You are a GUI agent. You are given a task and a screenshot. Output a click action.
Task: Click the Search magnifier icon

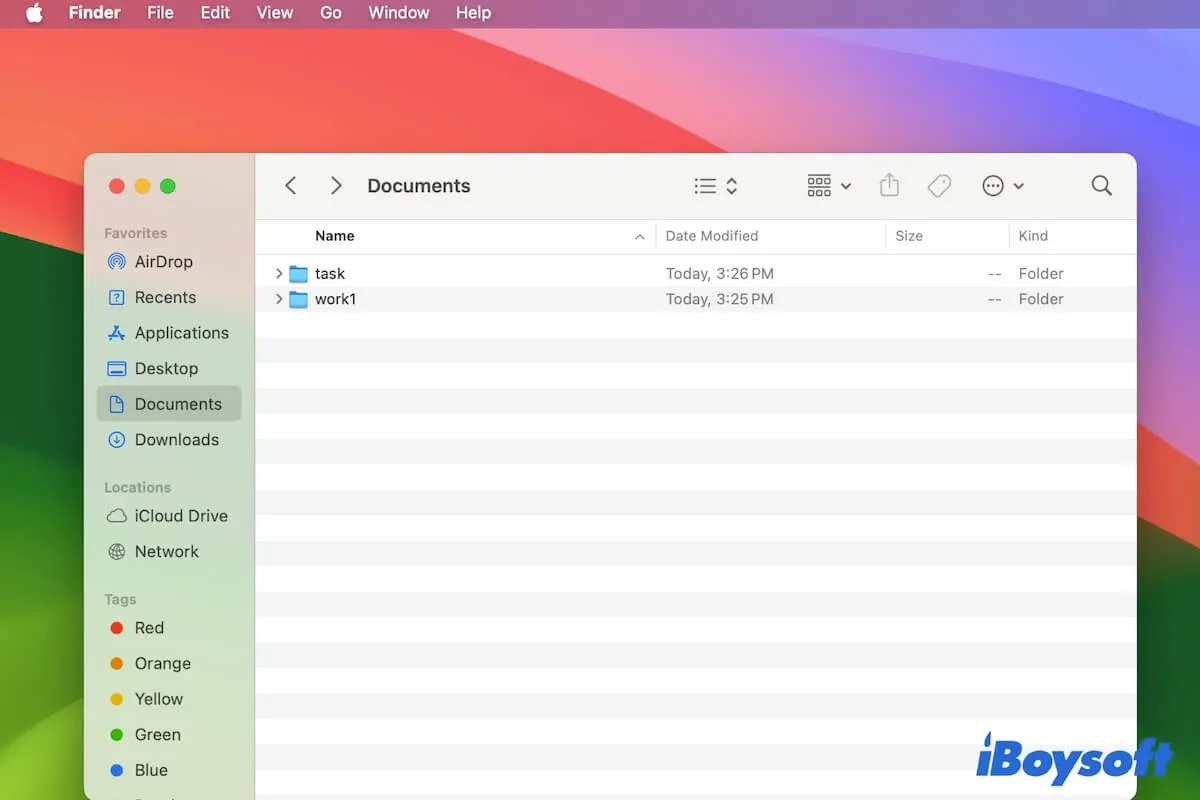tap(1102, 186)
